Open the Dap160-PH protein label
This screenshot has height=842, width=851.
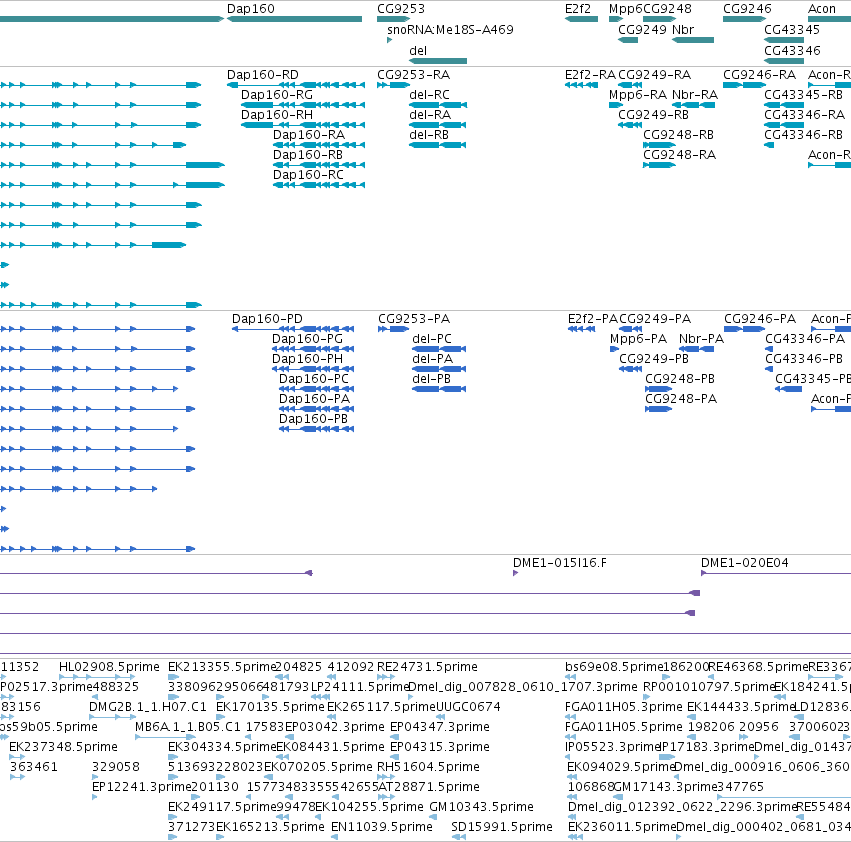point(307,359)
